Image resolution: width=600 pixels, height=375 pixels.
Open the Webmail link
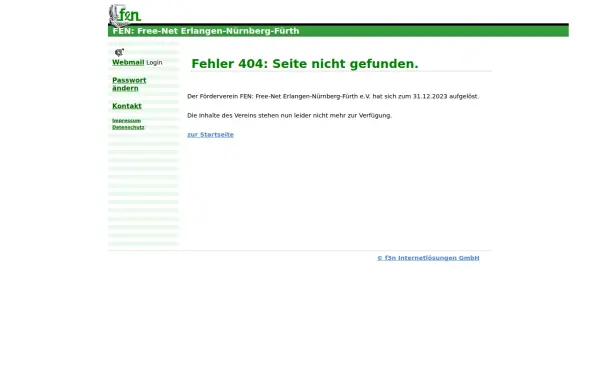pos(128,62)
